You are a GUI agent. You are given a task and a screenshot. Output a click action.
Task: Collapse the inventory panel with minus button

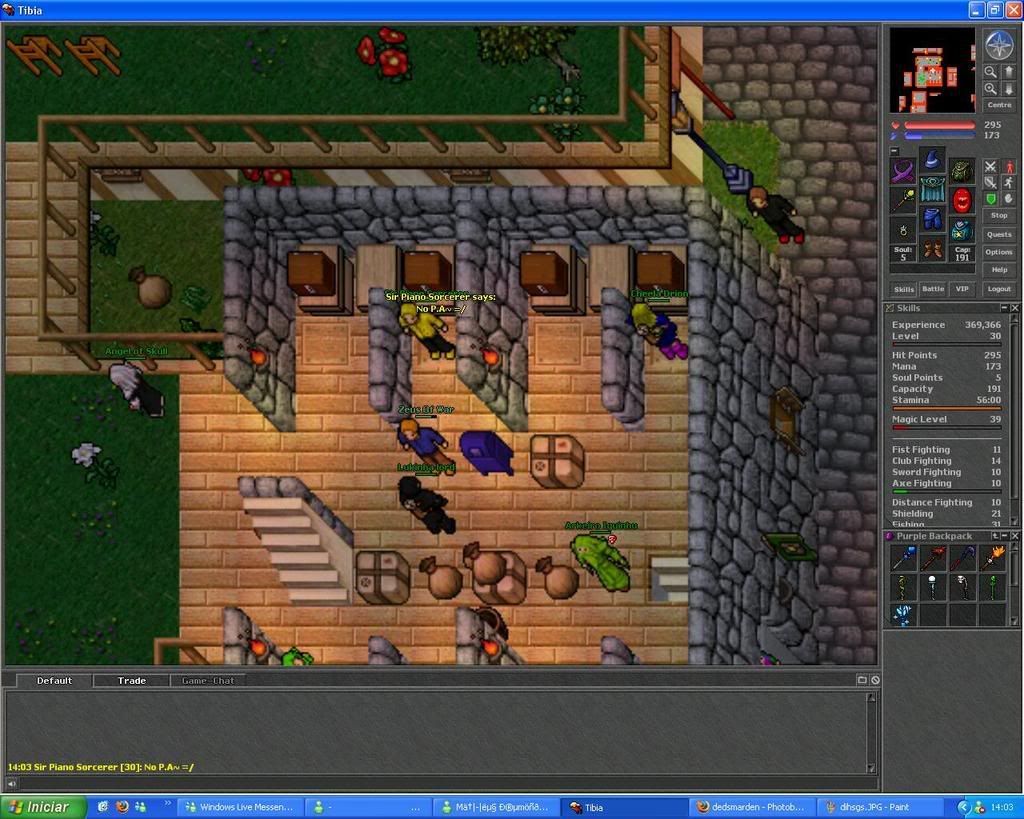(x=894, y=151)
